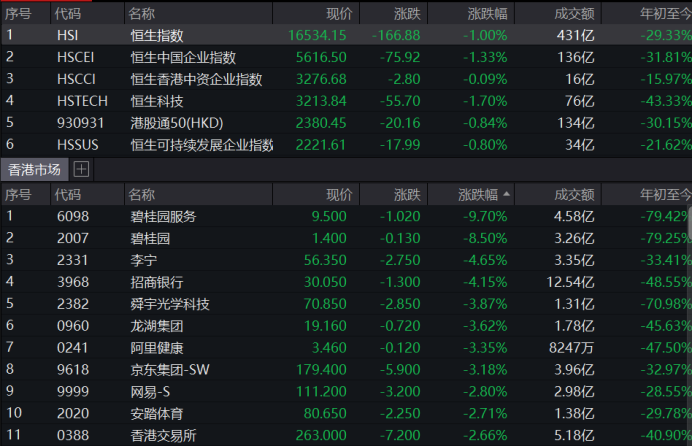The image size is (692, 446).
Task: Click the 930931 code cell
Action: pos(80,123)
